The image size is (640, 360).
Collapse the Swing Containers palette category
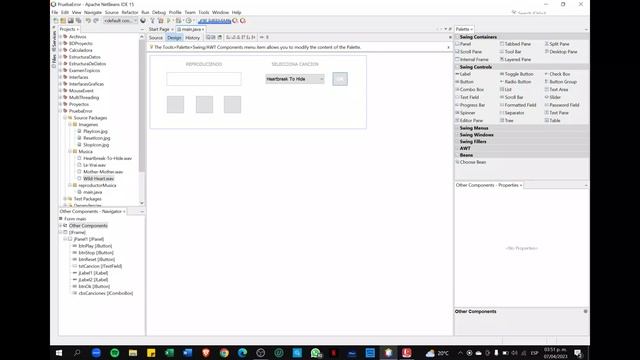click(522, 37)
